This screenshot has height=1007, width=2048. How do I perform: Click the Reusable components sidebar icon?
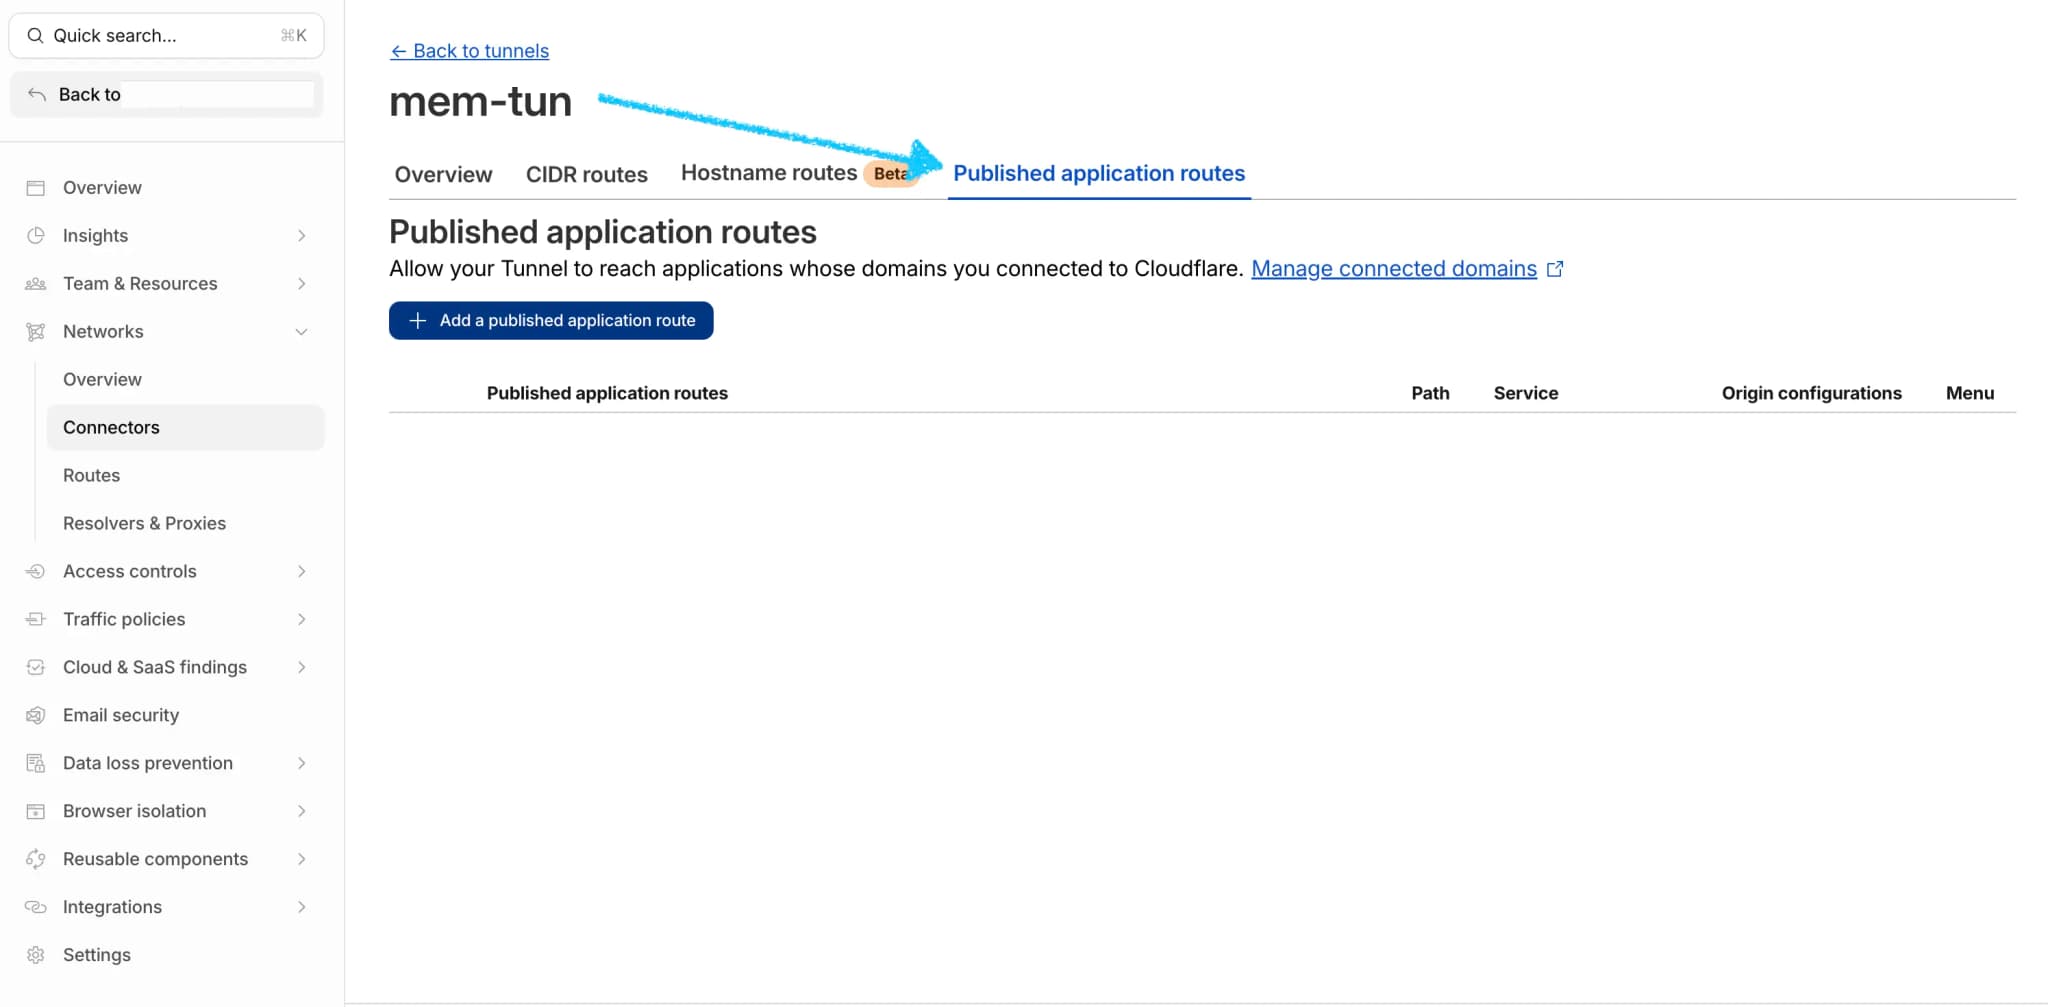pos(36,858)
